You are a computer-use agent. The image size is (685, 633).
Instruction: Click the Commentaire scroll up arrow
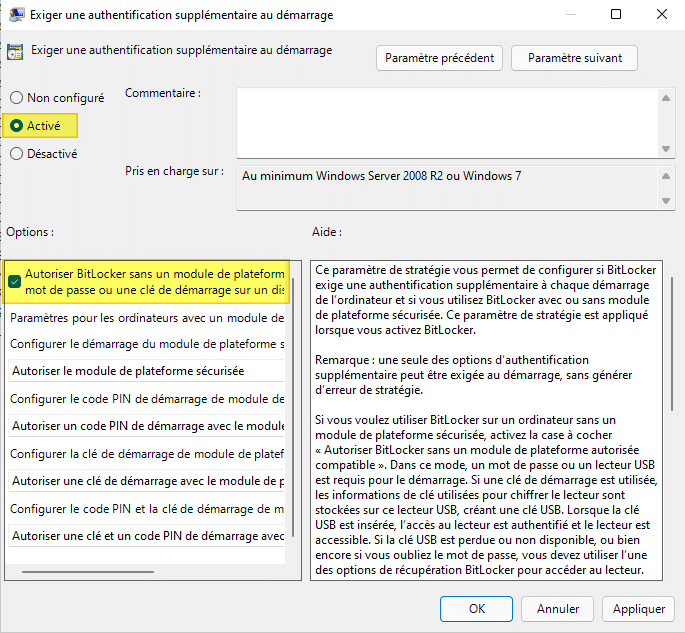pyautogui.click(x=666, y=98)
